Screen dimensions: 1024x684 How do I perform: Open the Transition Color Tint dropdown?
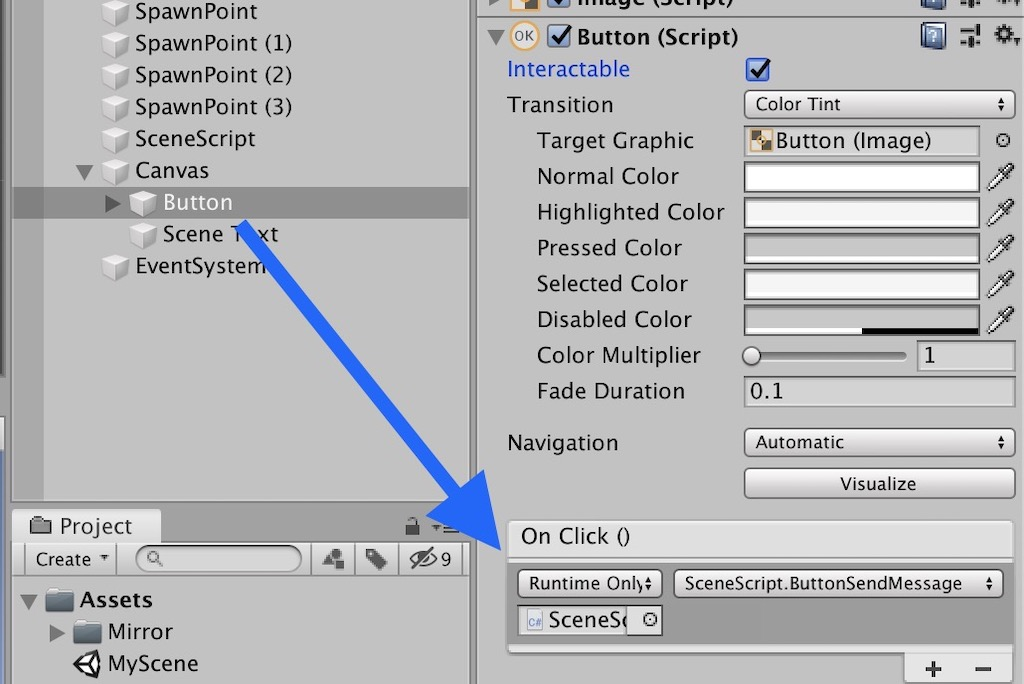pos(878,104)
